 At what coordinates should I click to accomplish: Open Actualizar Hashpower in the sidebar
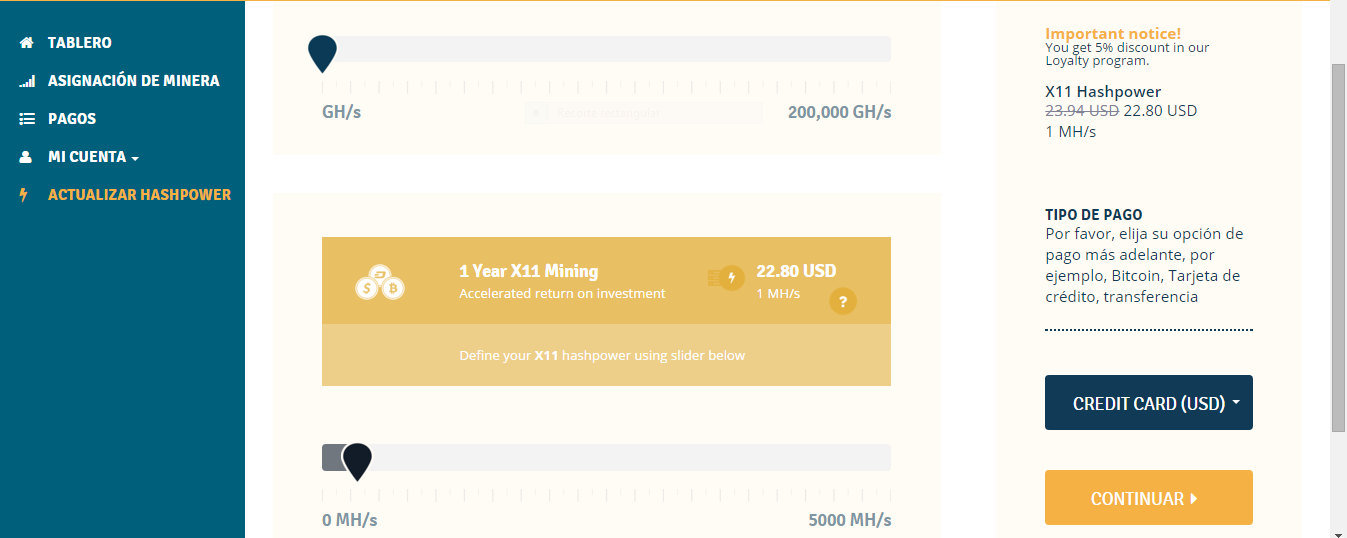[139, 195]
